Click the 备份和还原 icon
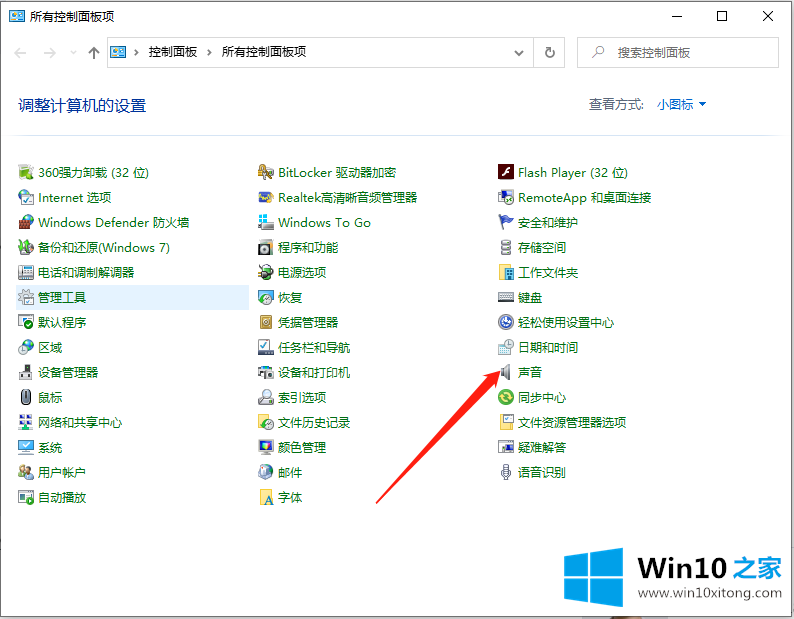 pyautogui.click(x=26, y=247)
